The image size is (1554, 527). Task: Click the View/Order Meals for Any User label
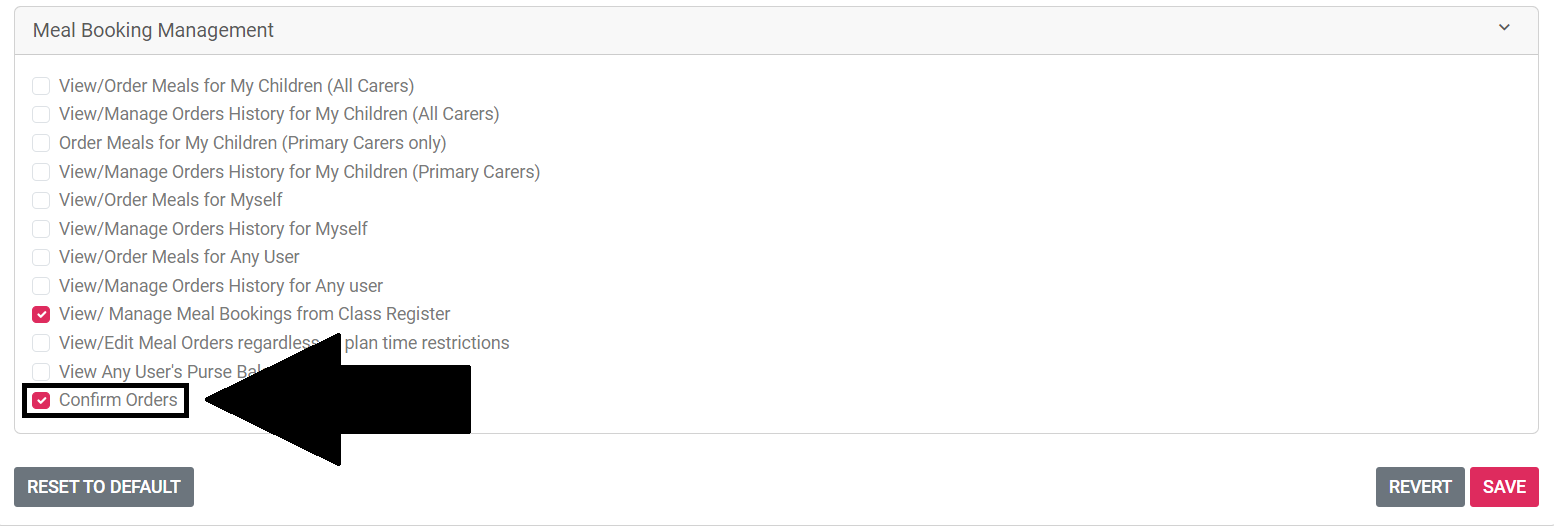179,257
